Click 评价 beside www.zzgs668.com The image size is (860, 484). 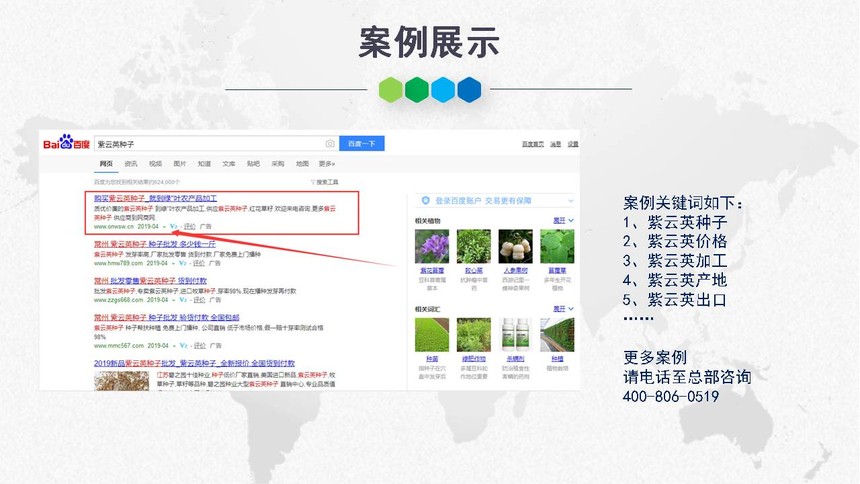tap(199, 300)
